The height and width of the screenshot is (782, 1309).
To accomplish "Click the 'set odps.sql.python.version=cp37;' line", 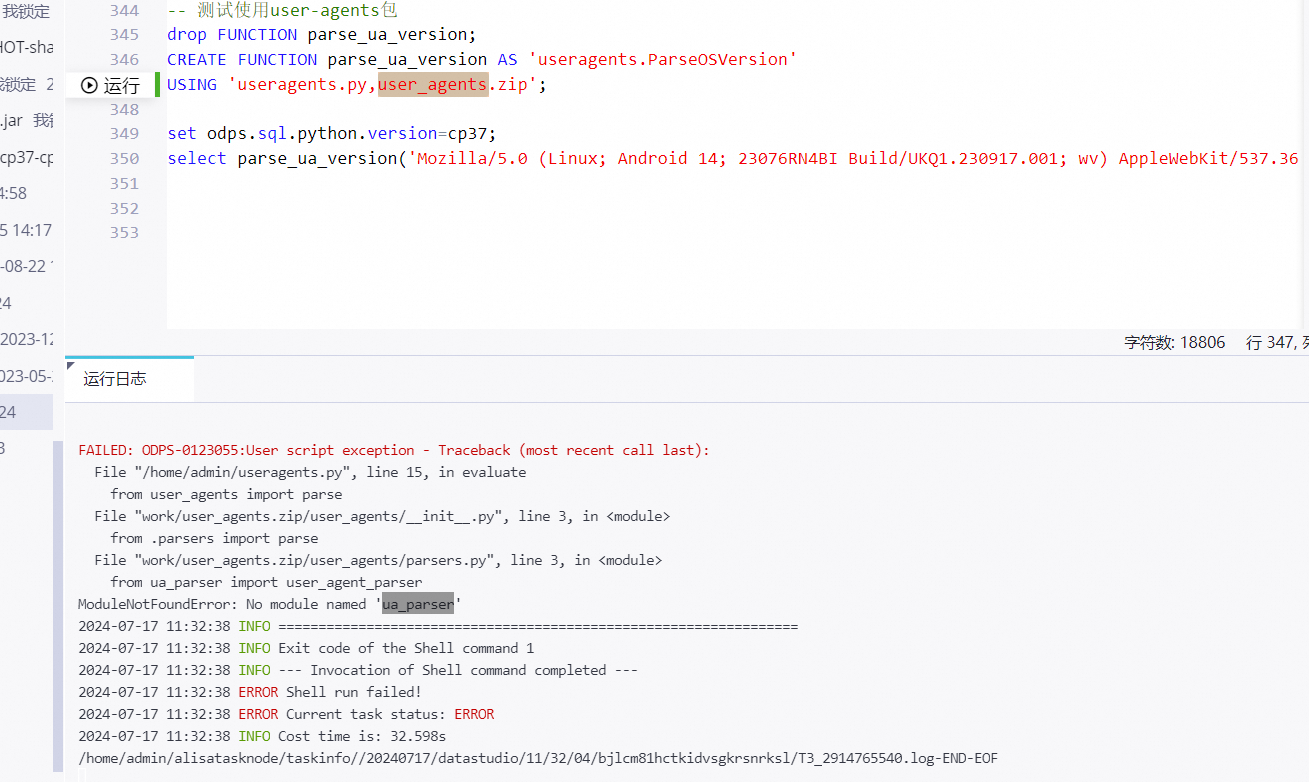I will (x=332, y=134).
